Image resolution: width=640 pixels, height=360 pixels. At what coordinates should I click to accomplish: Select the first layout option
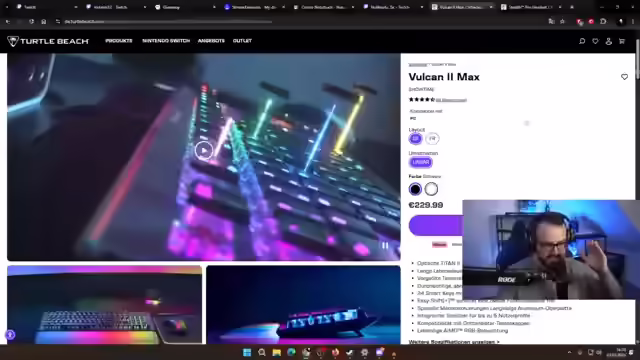point(416,139)
